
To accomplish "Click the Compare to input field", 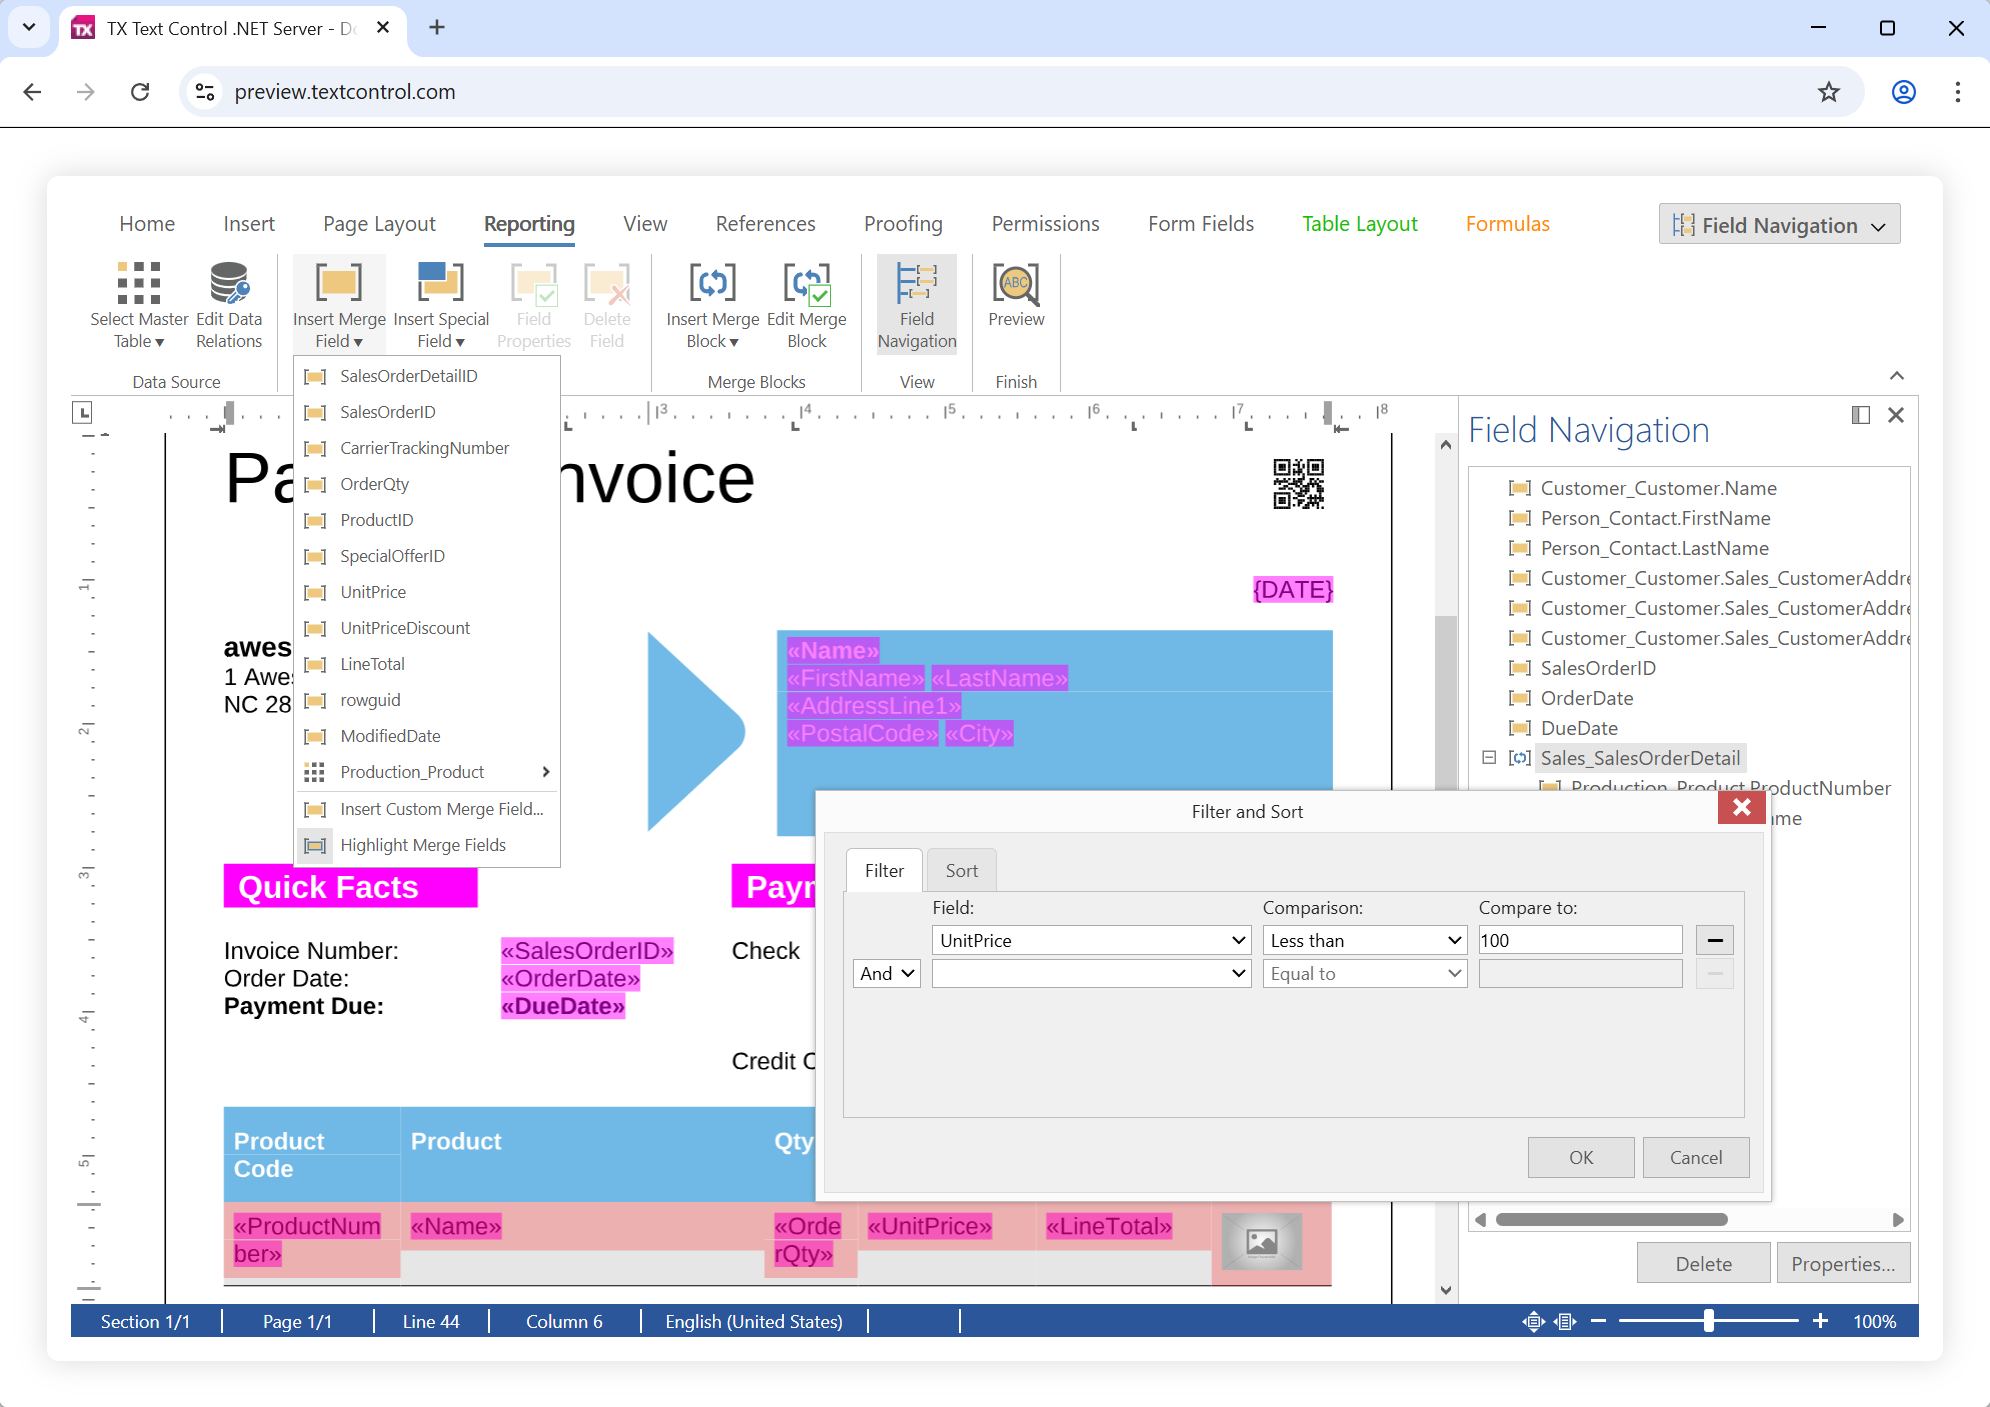I will pyautogui.click(x=1579, y=940).
